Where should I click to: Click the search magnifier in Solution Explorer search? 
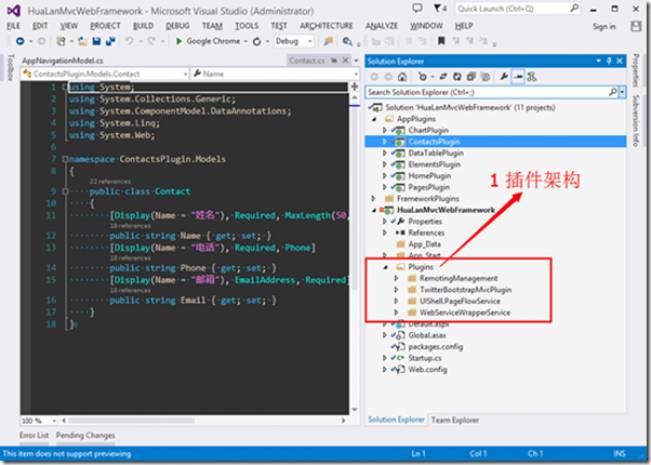612,92
